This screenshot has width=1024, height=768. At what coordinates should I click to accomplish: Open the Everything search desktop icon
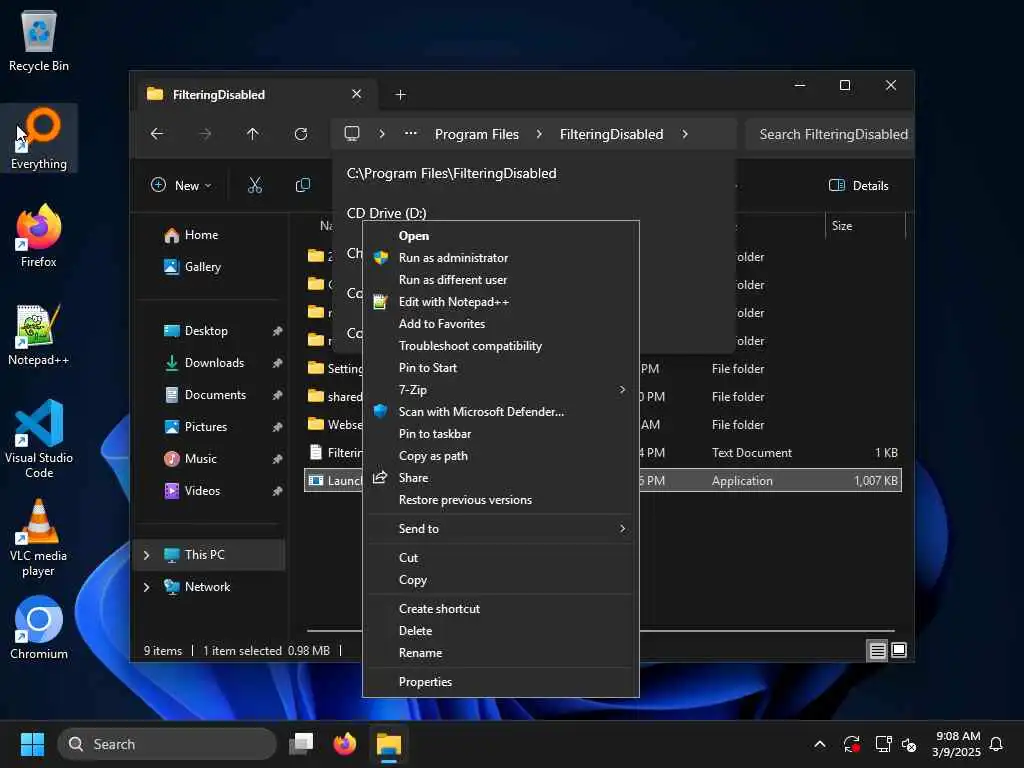pos(39,138)
